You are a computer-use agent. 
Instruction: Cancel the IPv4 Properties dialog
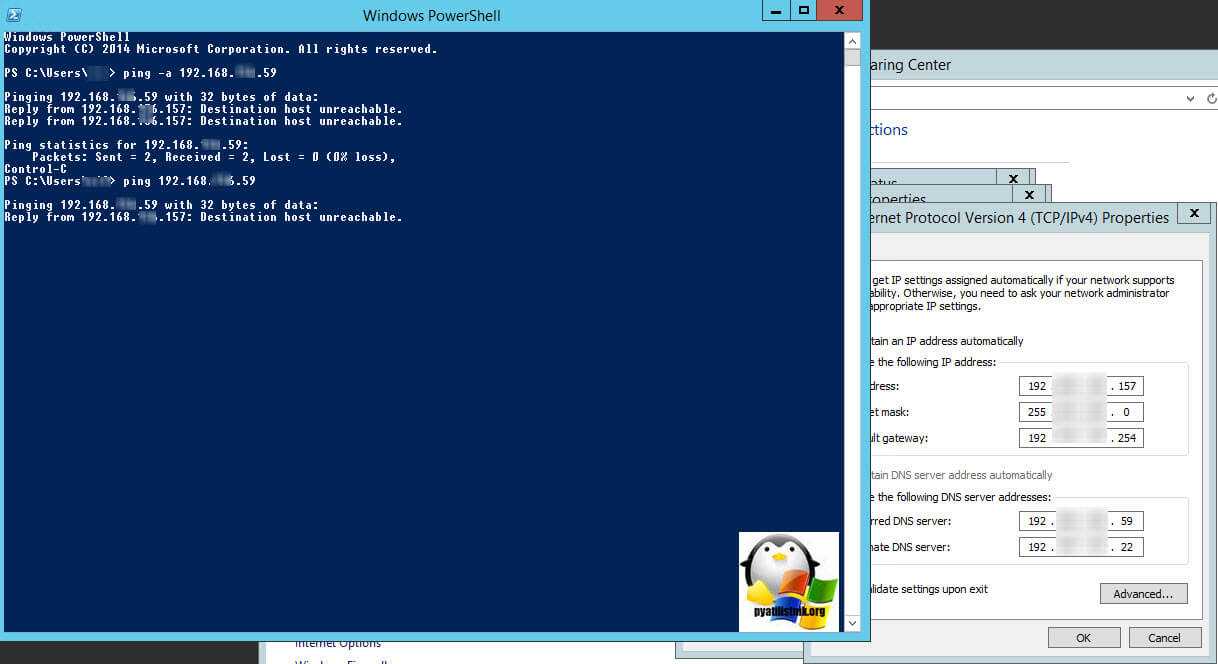(1164, 637)
